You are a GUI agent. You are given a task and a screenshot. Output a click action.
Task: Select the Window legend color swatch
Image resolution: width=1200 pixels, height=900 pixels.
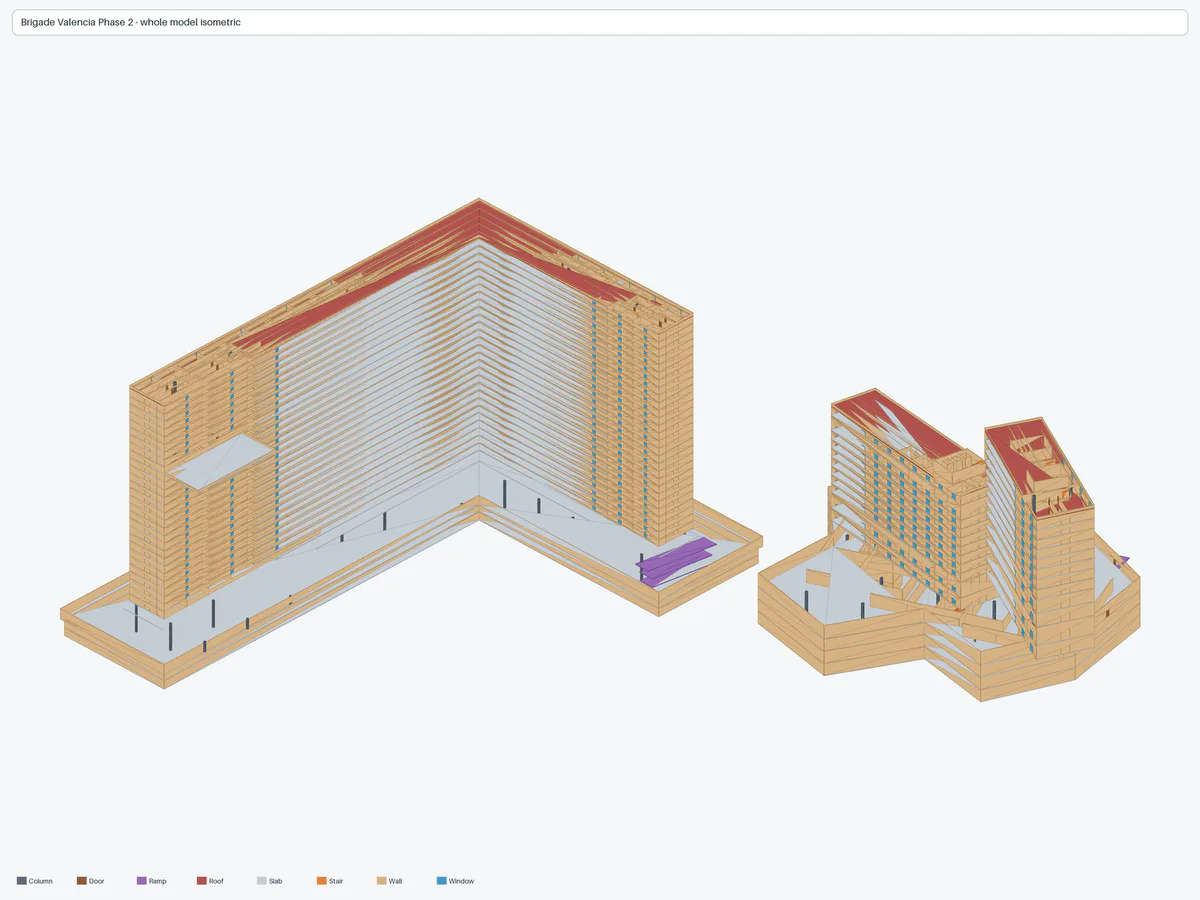click(x=442, y=881)
